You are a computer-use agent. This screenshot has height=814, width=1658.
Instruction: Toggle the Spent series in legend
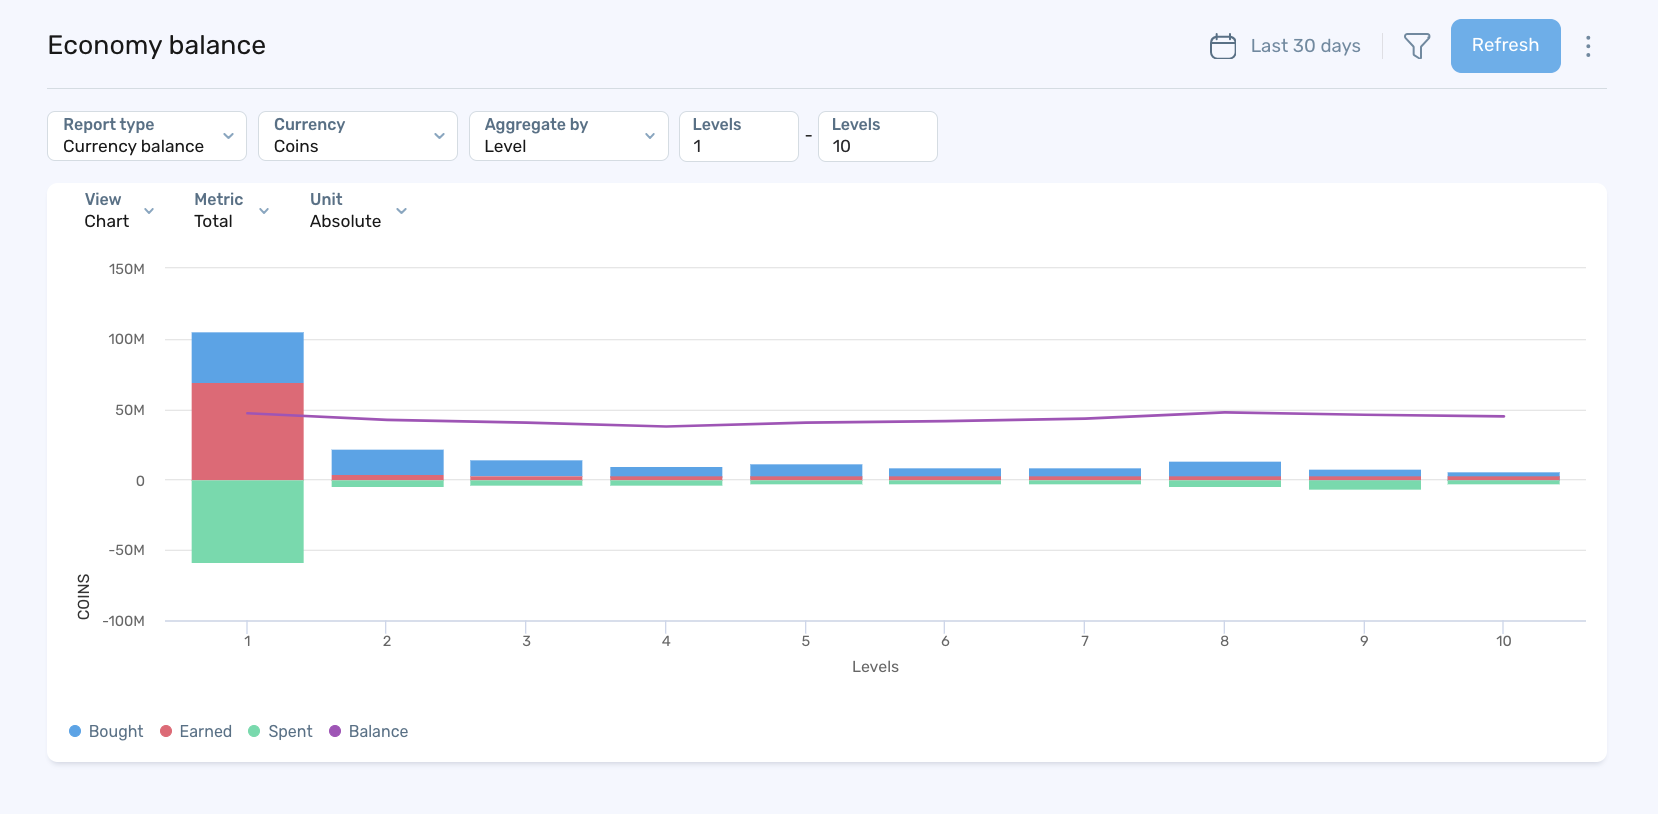coord(280,731)
